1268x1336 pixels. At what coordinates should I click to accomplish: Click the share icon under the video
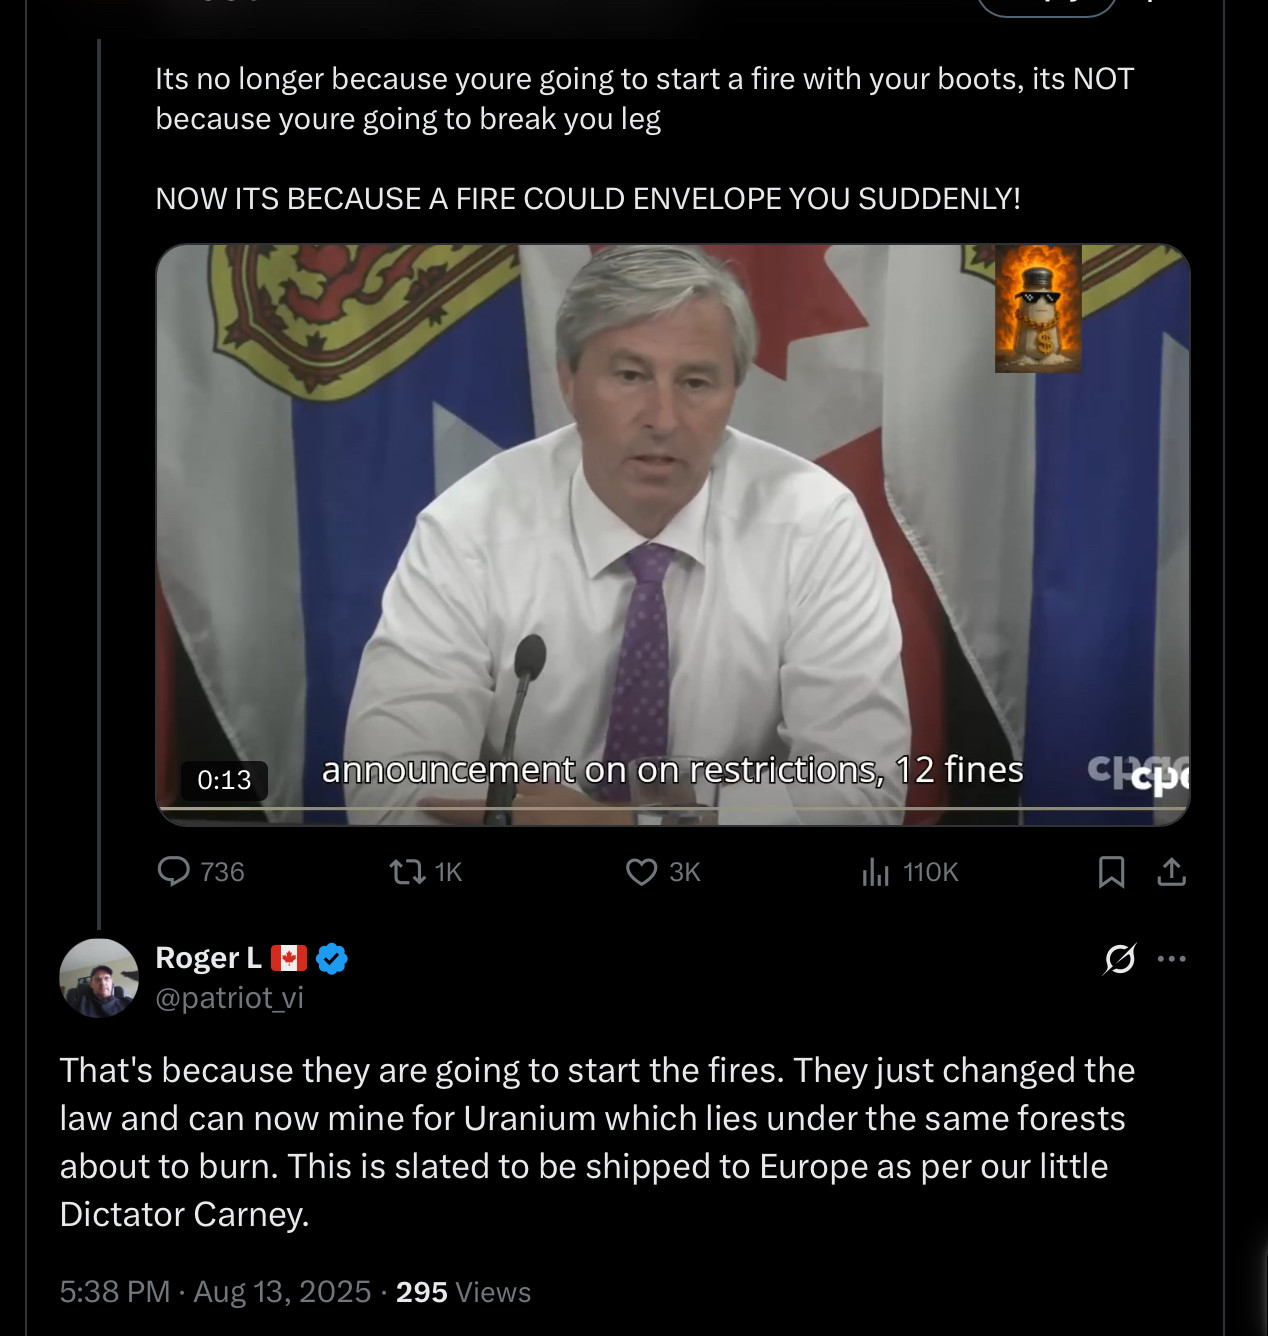point(1171,872)
